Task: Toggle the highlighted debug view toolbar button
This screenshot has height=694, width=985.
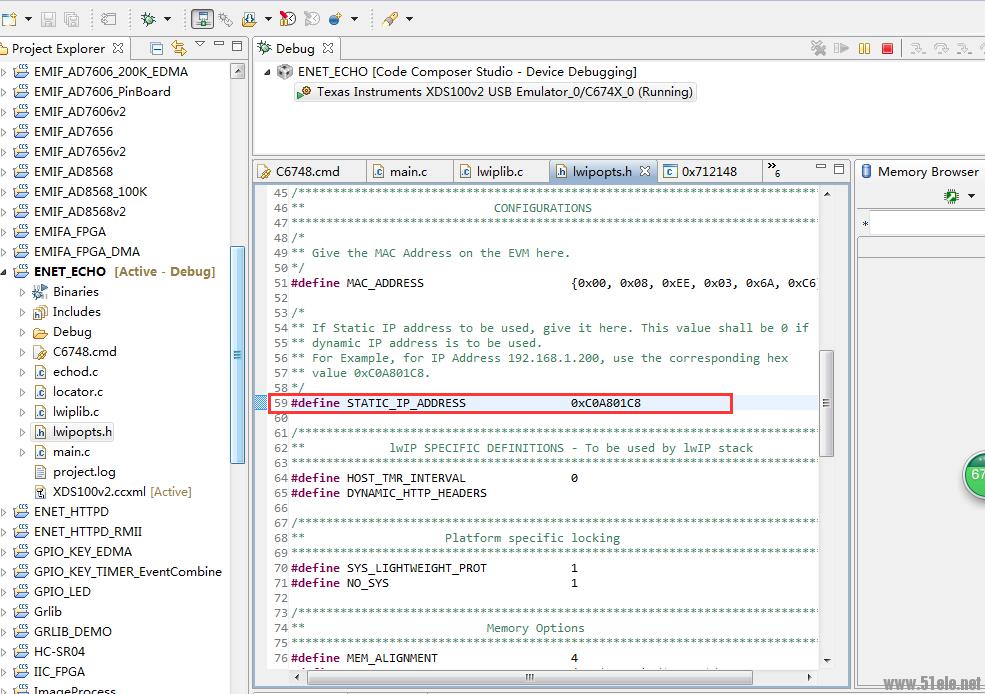Action: [x=203, y=18]
